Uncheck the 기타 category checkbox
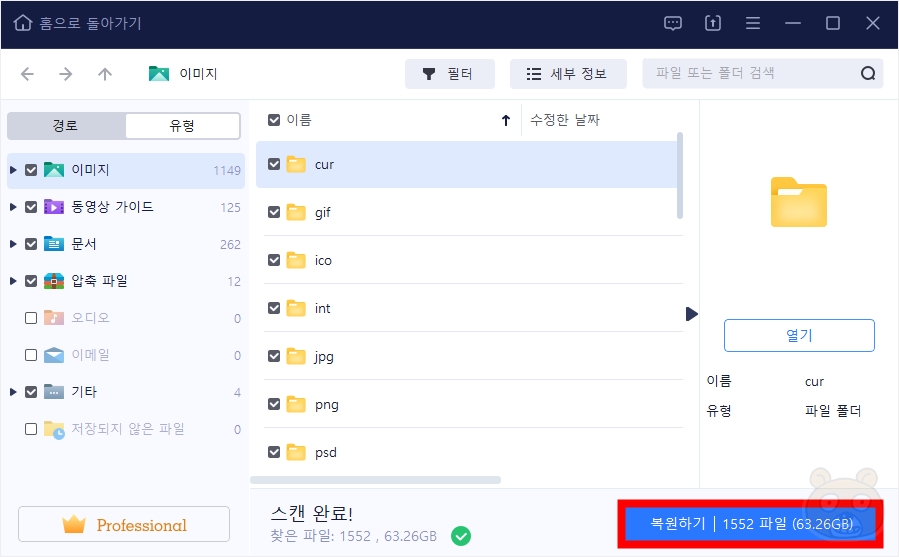Image resolution: width=899 pixels, height=557 pixels. [31, 392]
